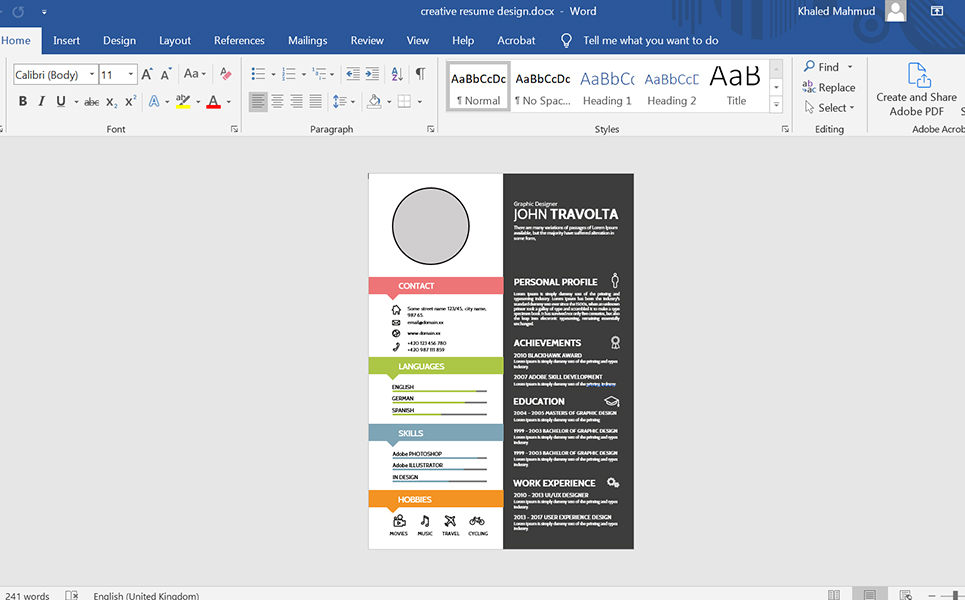Justify the paragraph text
Viewport: 965px width, 600px height.
point(316,102)
